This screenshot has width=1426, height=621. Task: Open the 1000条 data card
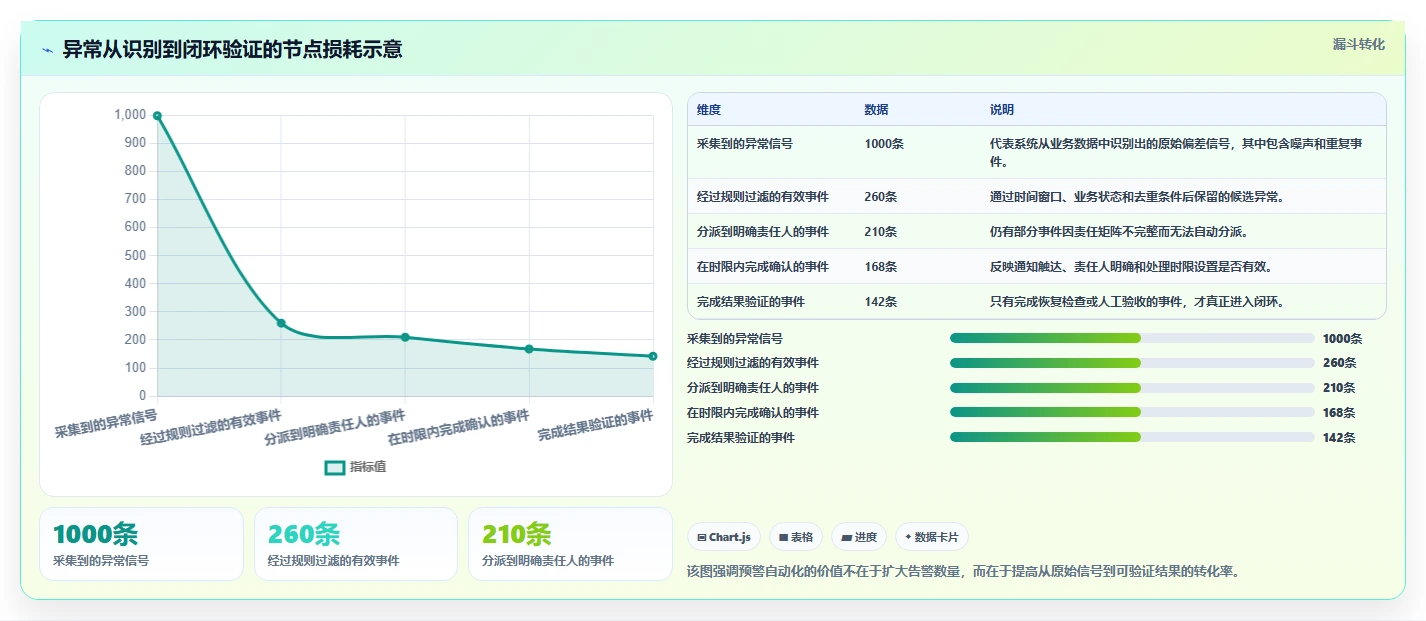(141, 544)
